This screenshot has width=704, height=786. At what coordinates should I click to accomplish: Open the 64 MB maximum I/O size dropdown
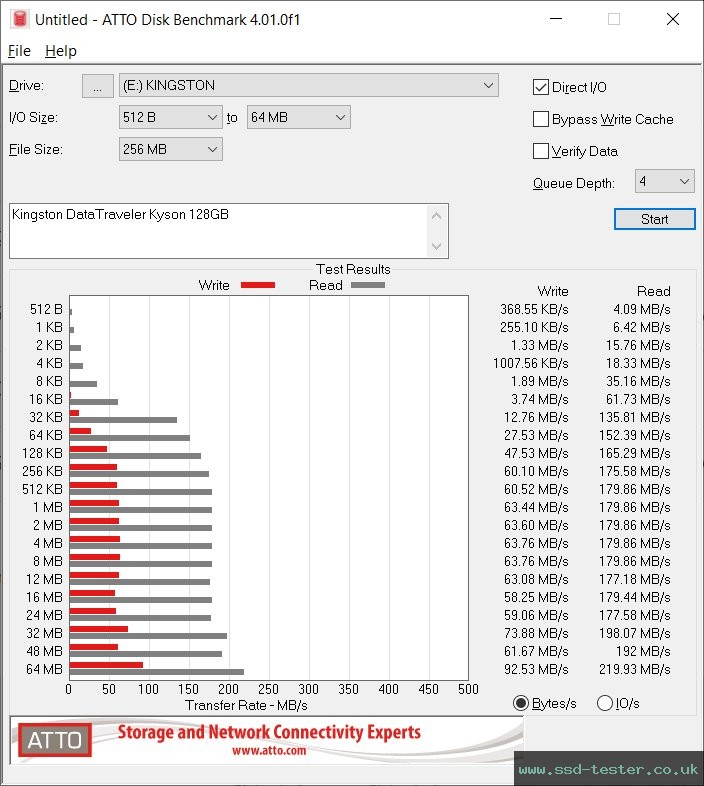(x=298, y=117)
